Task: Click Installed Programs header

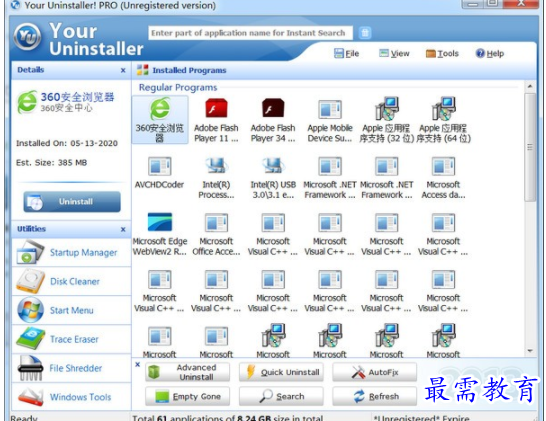Action: coord(189,70)
